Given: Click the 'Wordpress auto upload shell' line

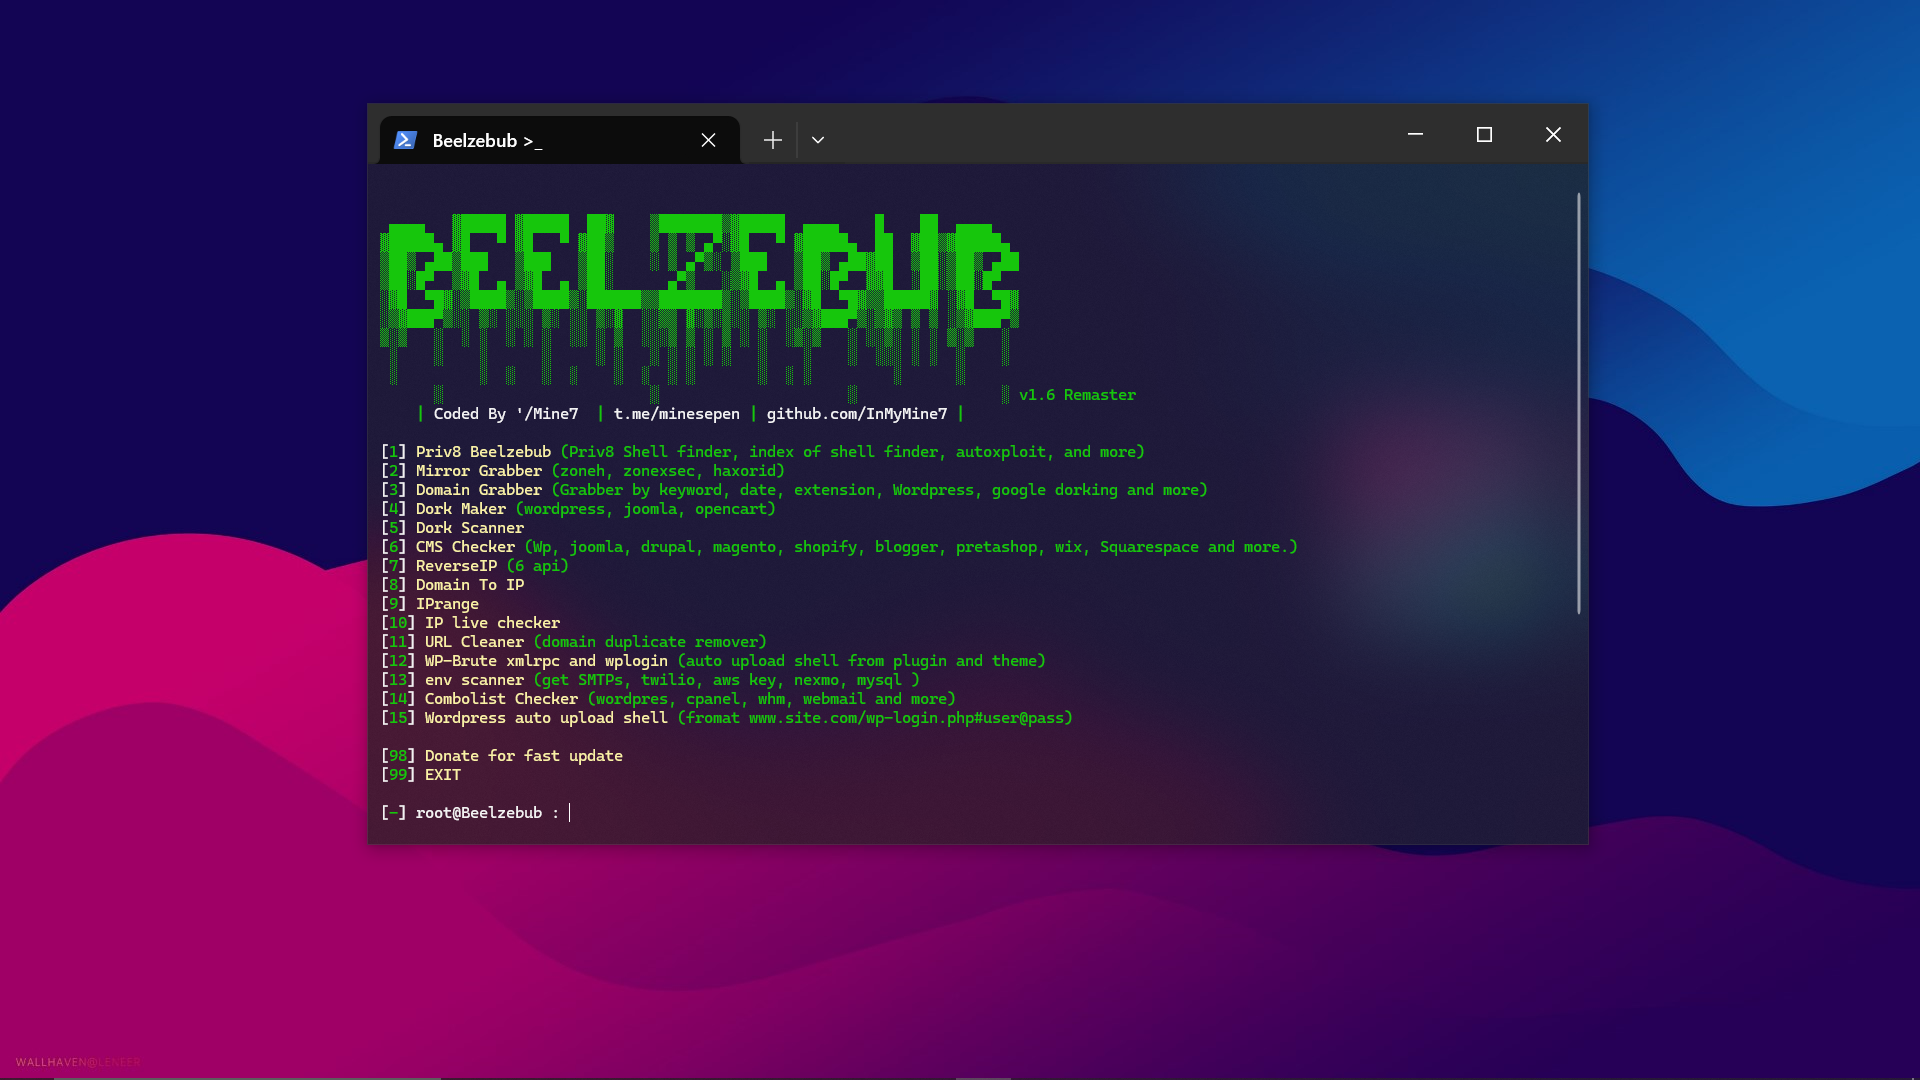Looking at the screenshot, I should click(727, 718).
